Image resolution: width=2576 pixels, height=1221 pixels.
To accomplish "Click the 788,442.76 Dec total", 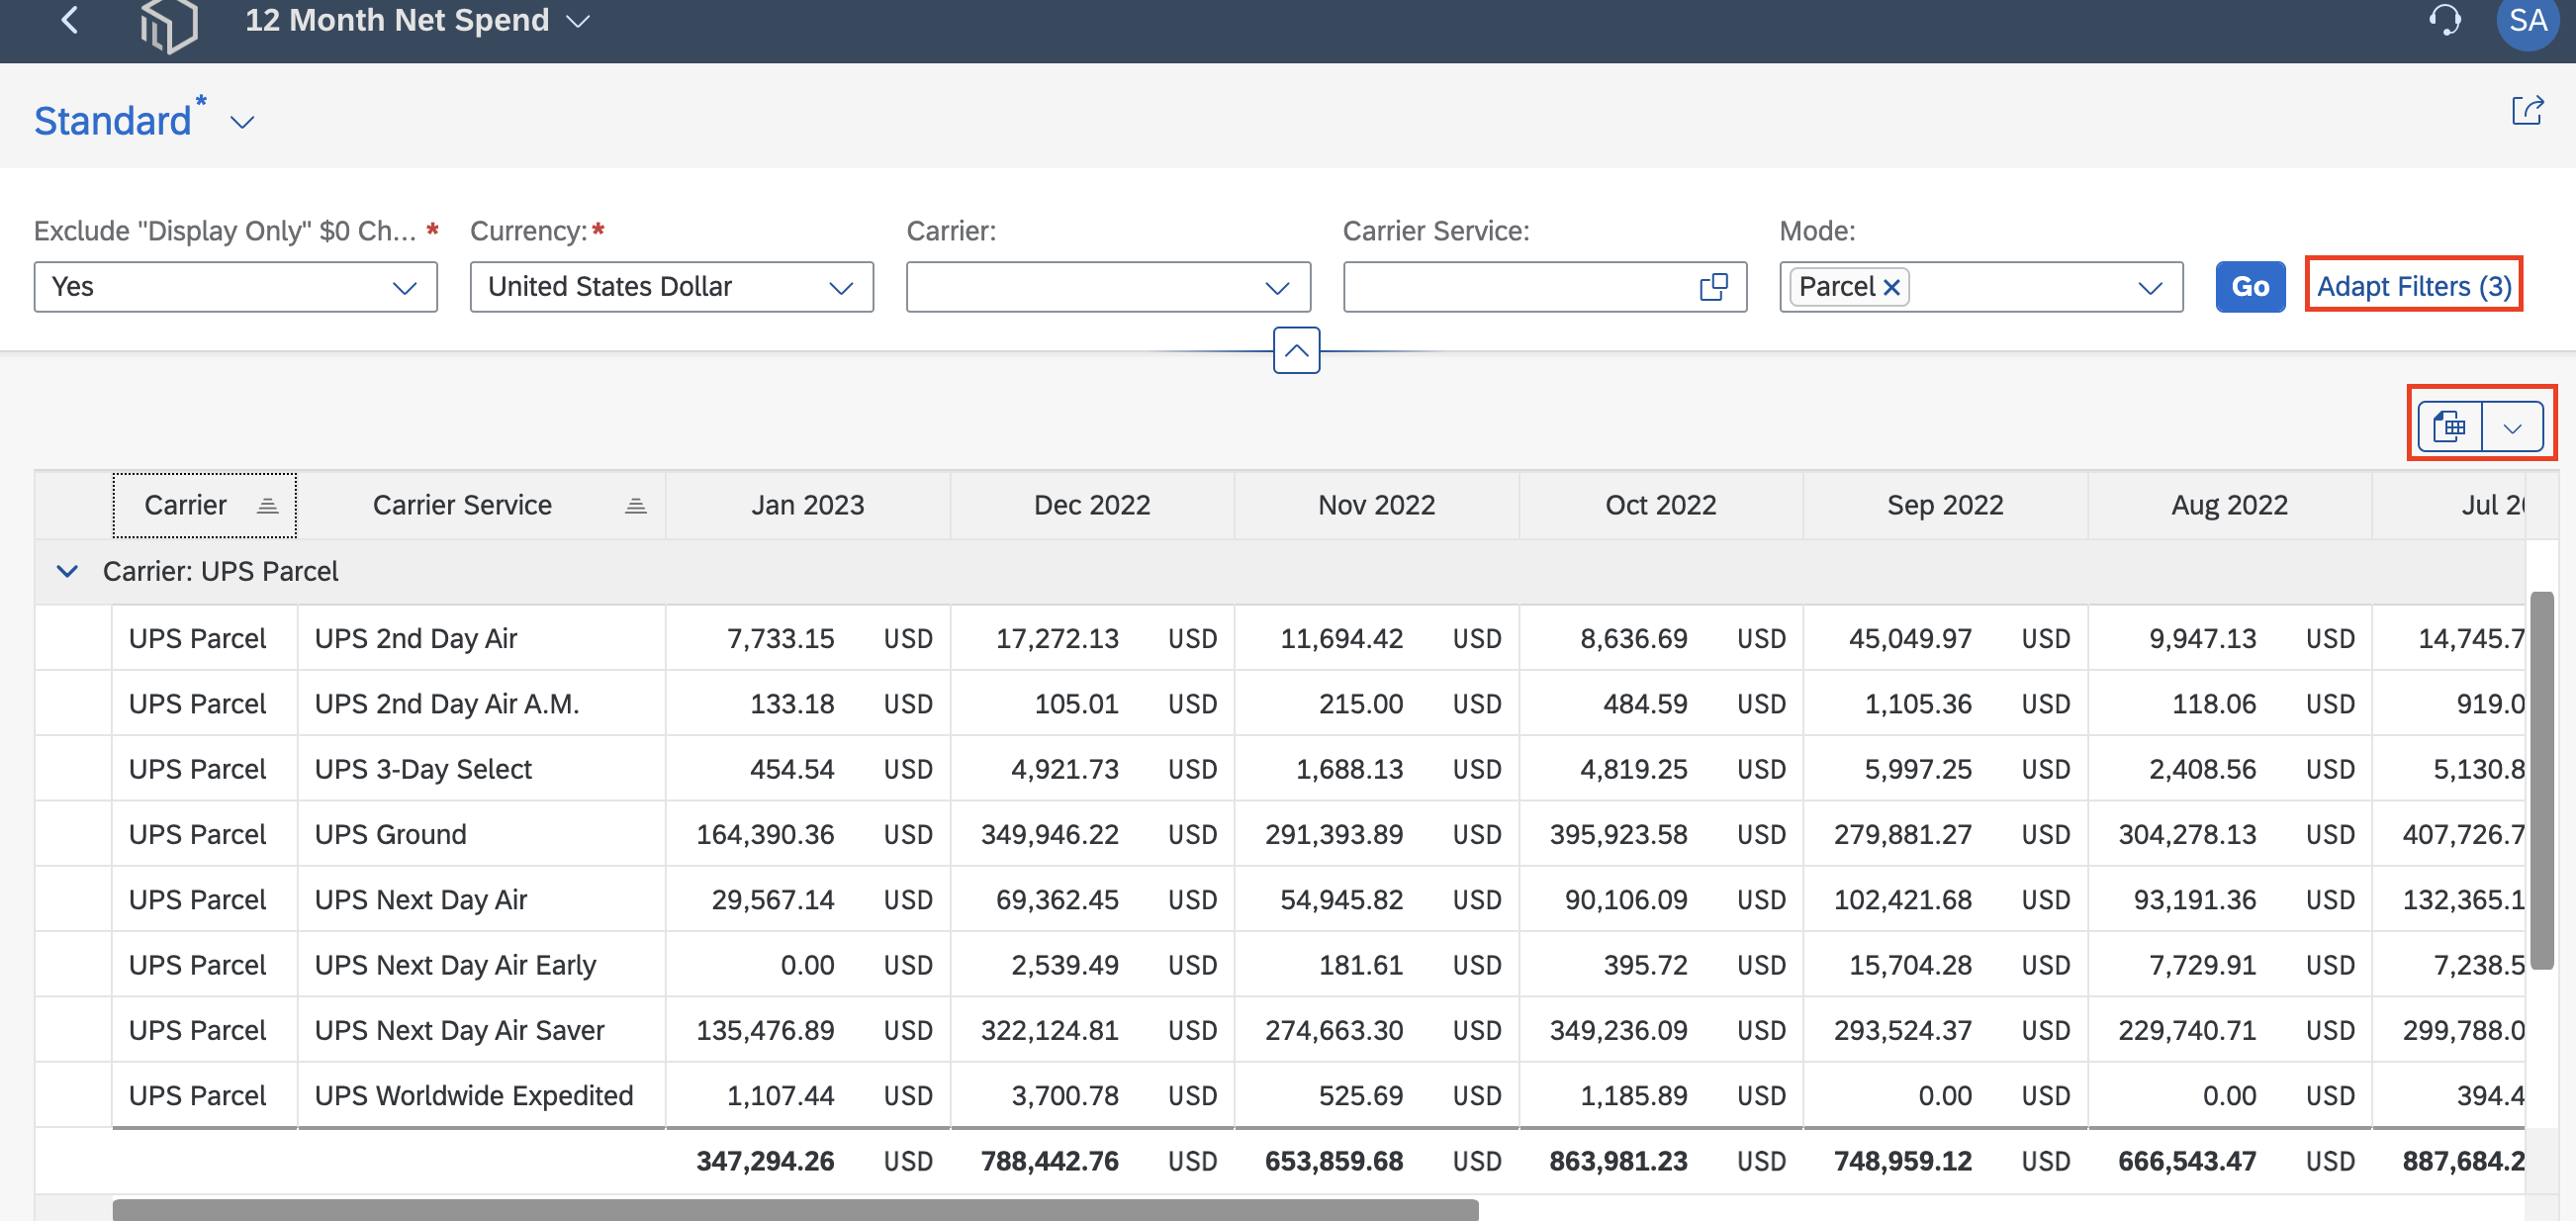I will pyautogui.click(x=1050, y=1161).
